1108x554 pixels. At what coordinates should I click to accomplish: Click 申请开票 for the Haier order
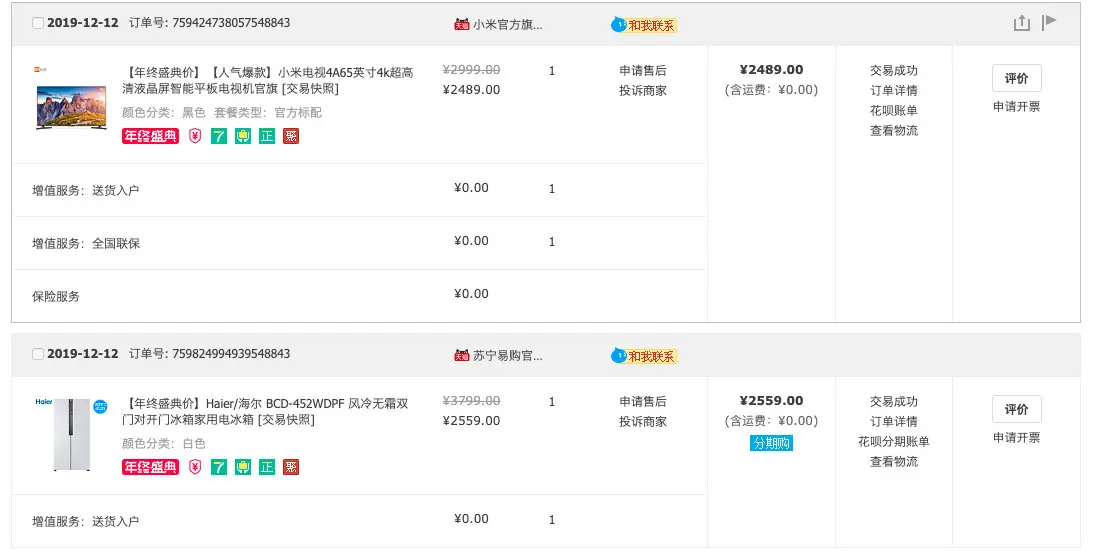point(1016,437)
